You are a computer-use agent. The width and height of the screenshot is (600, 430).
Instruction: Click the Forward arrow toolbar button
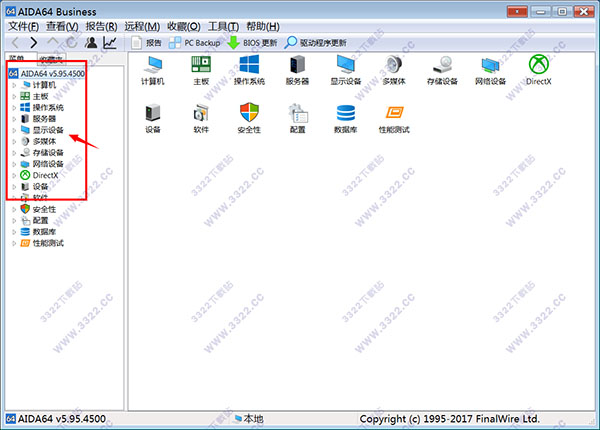pyautogui.click(x=34, y=42)
